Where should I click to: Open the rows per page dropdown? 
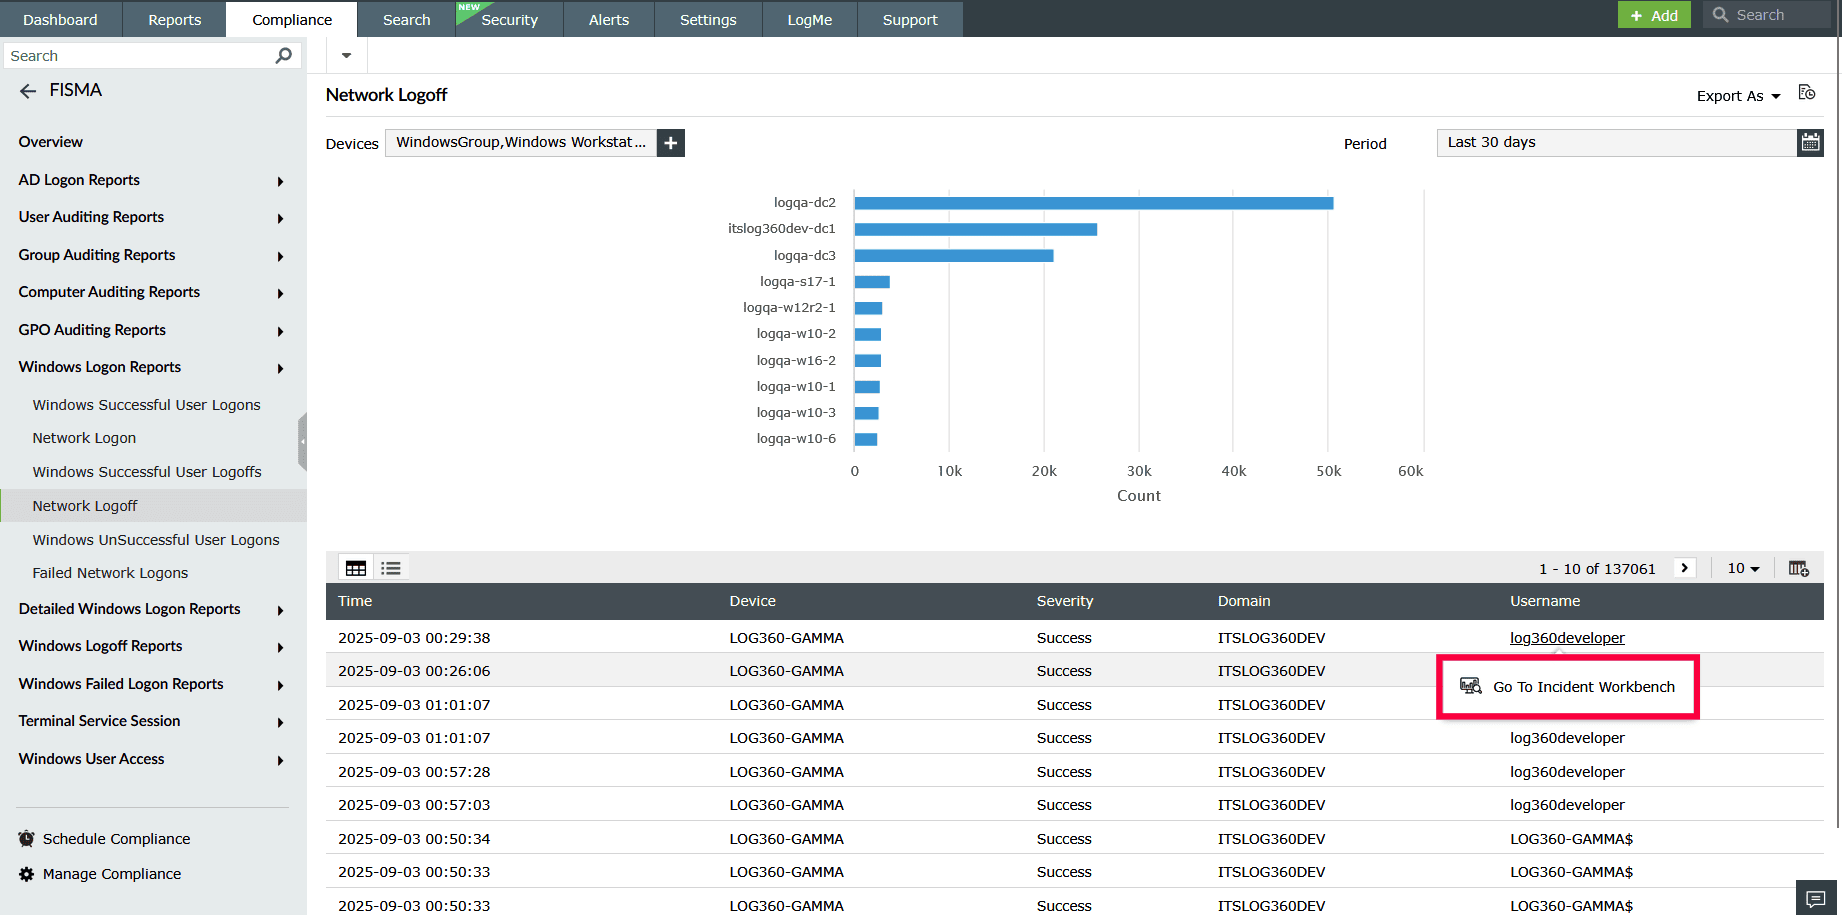[x=1743, y=568]
